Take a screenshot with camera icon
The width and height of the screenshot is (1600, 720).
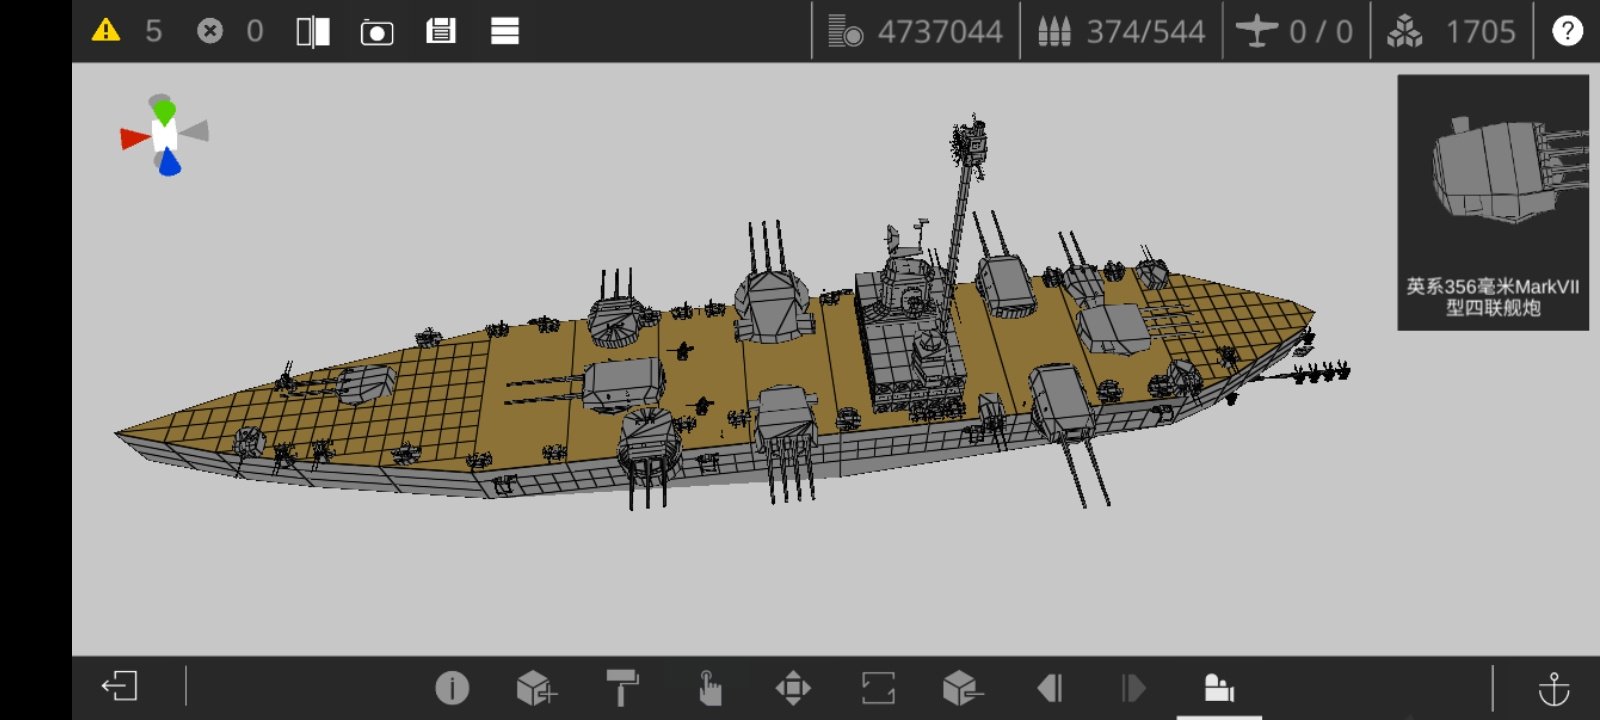click(x=377, y=33)
